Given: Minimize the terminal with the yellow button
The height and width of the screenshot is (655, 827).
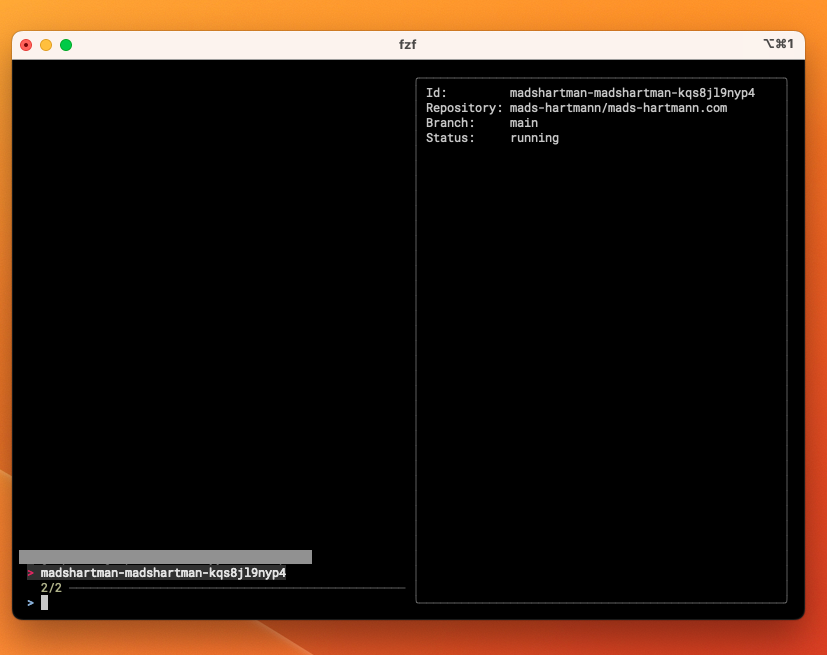Looking at the screenshot, I should coord(46,45).
